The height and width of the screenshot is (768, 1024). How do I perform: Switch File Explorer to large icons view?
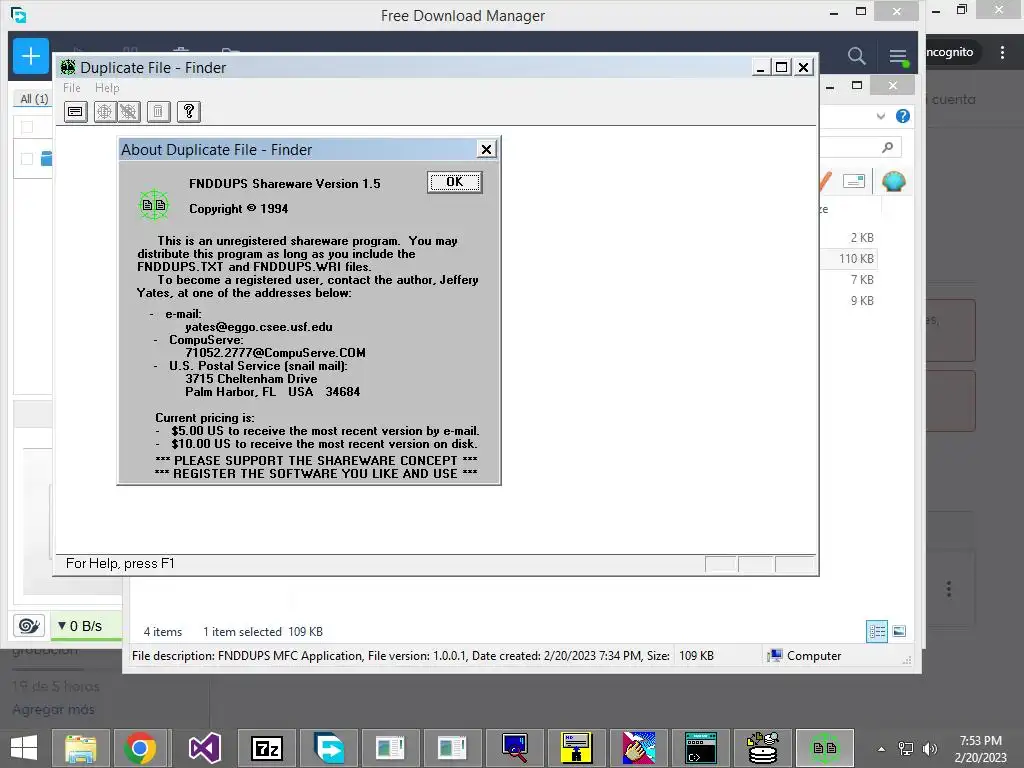coord(899,632)
